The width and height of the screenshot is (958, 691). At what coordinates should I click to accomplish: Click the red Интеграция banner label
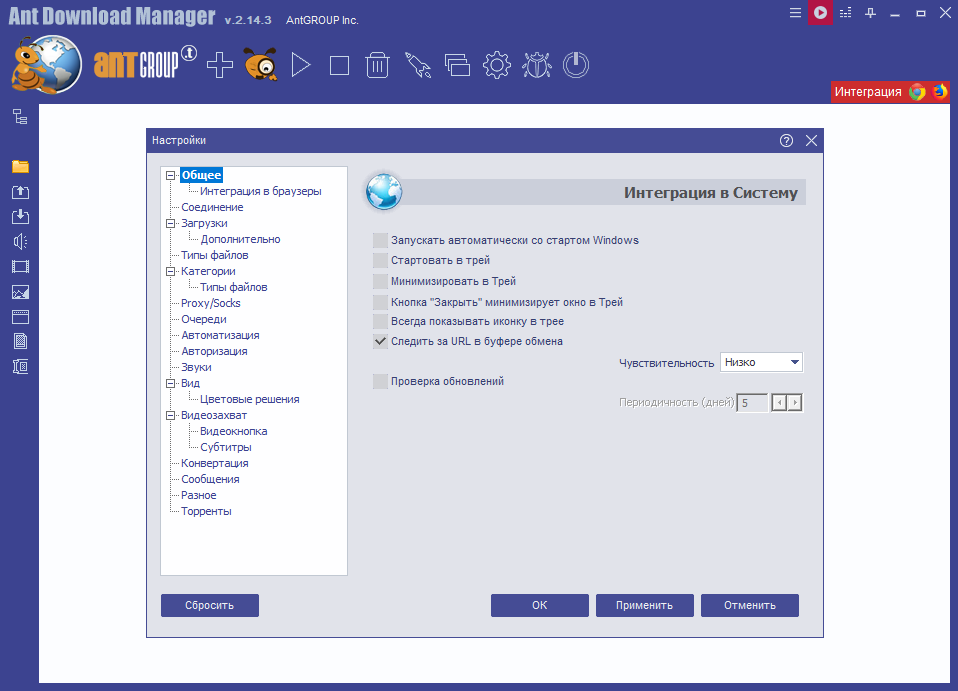tap(868, 92)
